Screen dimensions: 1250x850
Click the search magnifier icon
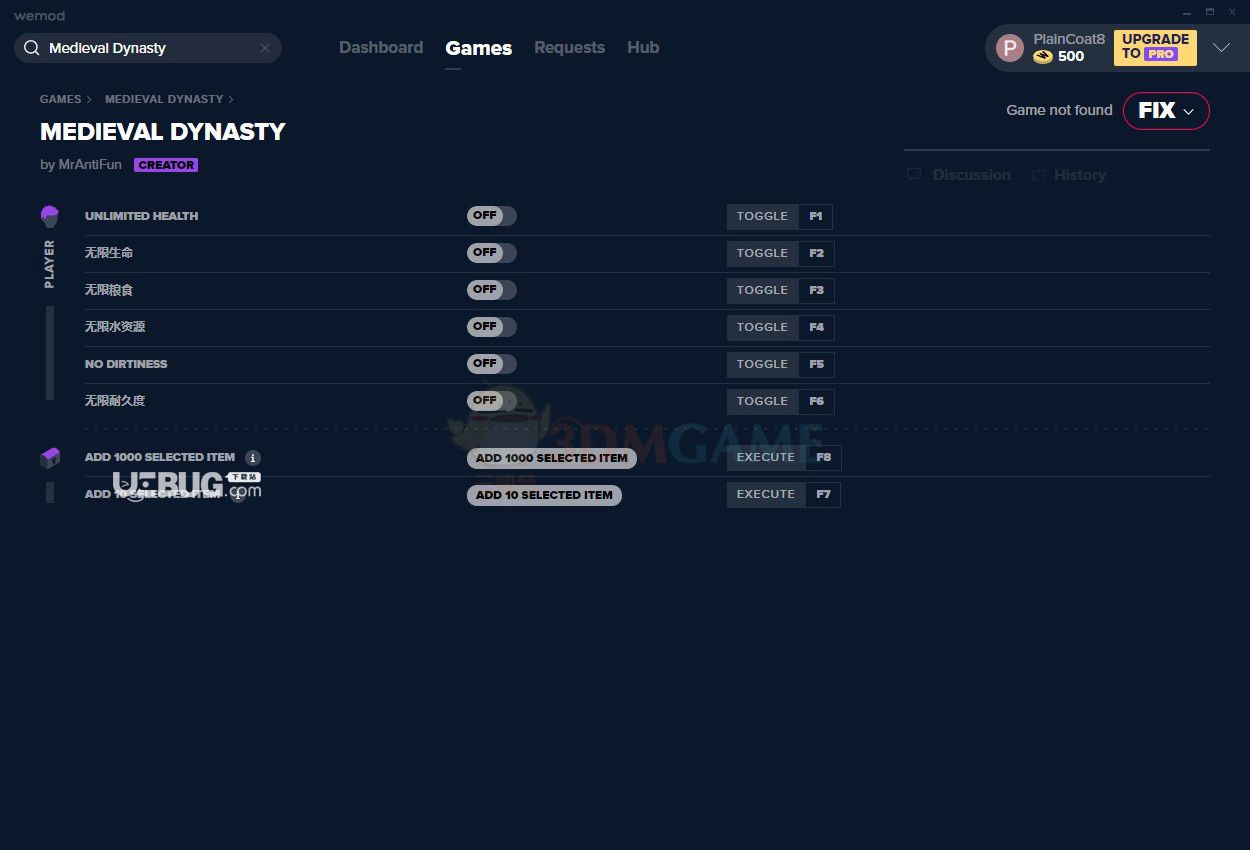[32, 48]
